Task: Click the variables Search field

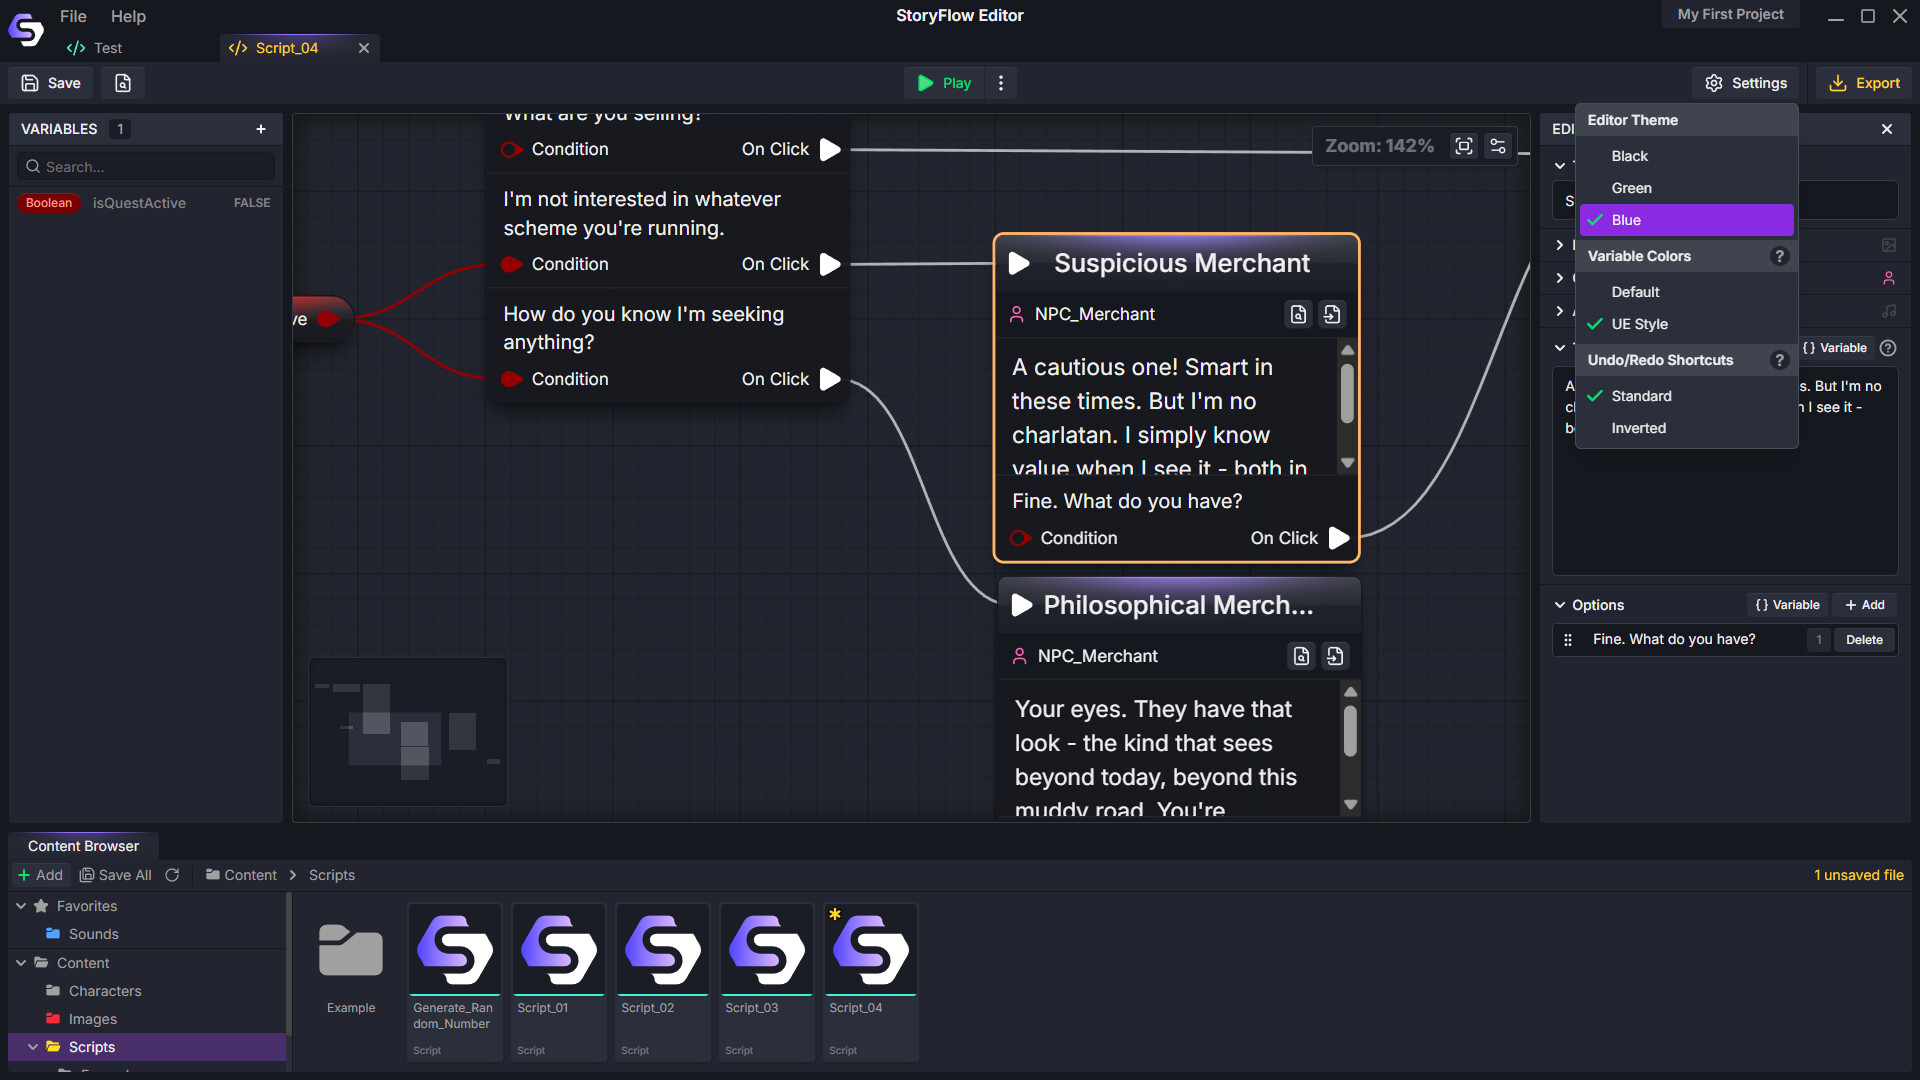Action: pos(145,166)
